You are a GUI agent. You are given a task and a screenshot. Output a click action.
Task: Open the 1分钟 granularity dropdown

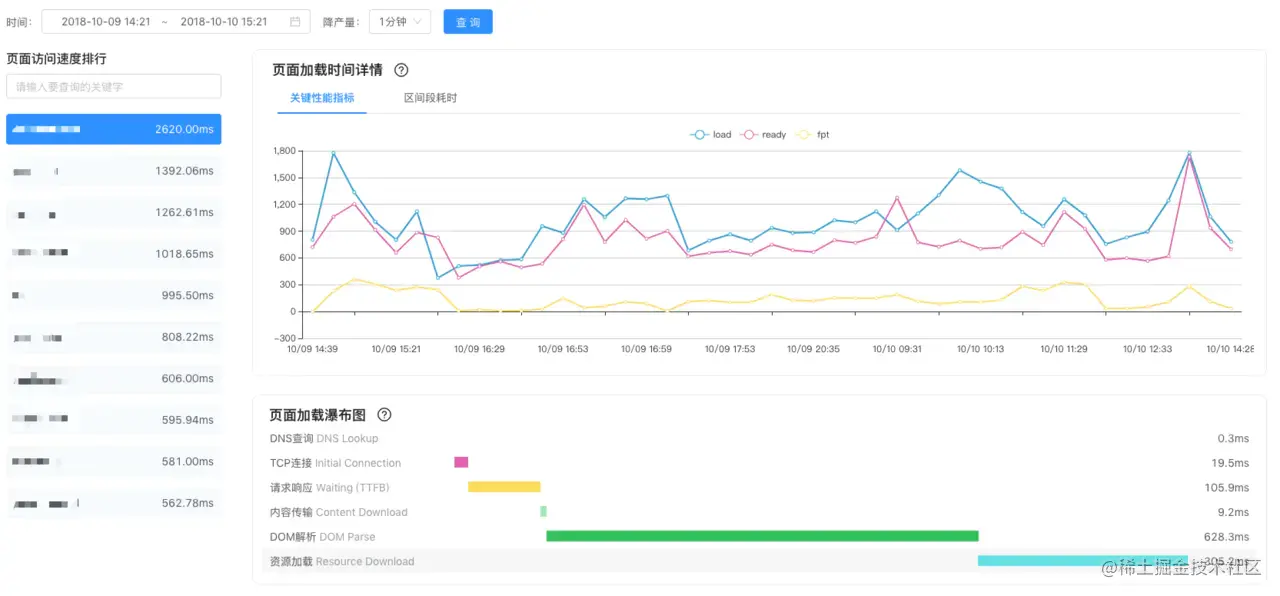click(400, 22)
